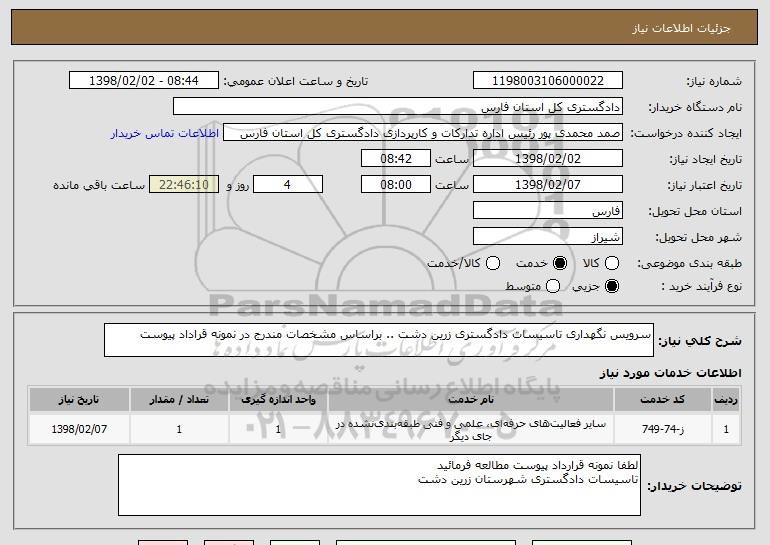Click the validity date field 1398/02/07
The image size is (770, 545).
tap(548, 185)
